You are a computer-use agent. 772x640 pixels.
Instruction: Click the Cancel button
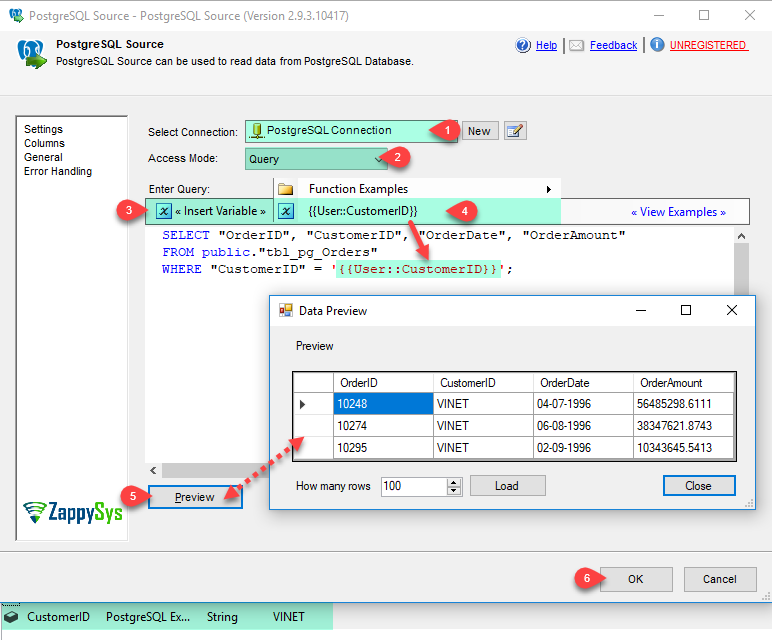click(720, 579)
